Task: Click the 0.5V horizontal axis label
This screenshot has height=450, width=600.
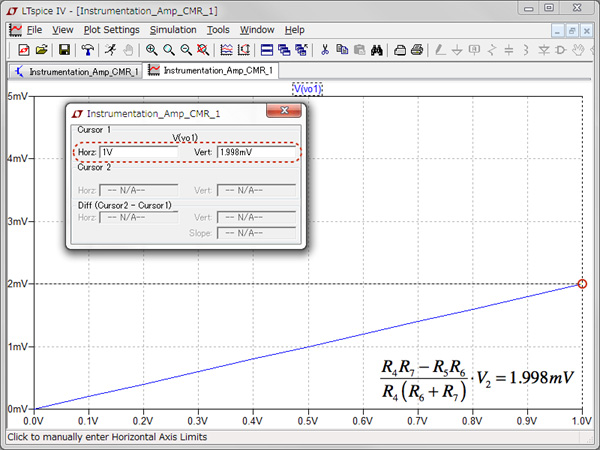Action: (309, 422)
